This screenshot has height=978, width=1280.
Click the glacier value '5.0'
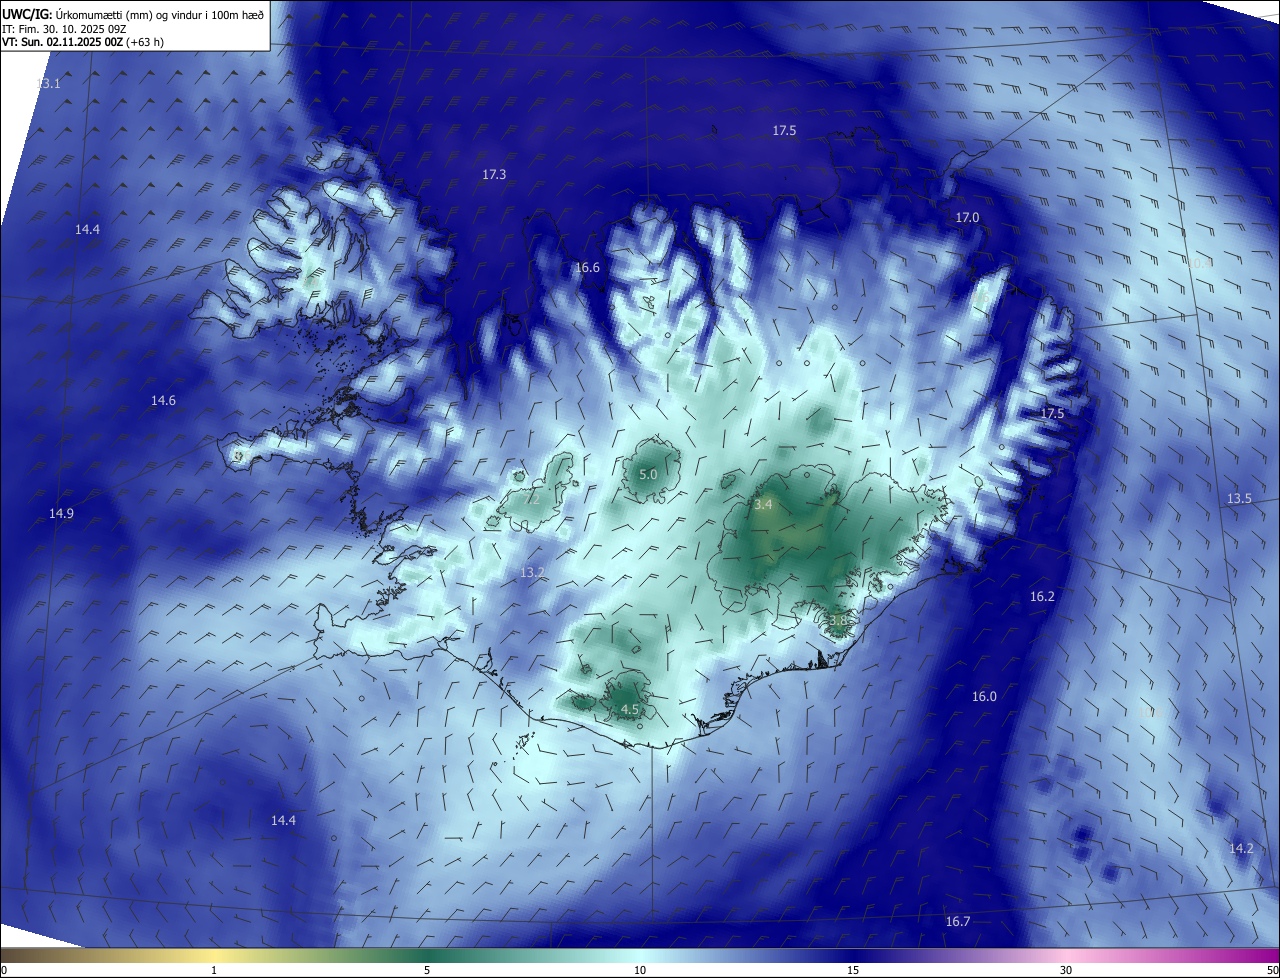point(648,474)
